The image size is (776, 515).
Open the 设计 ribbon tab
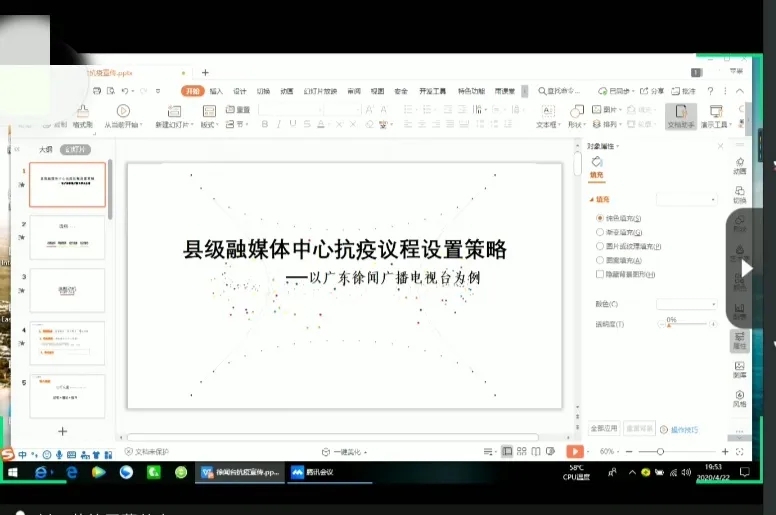pyautogui.click(x=240, y=91)
